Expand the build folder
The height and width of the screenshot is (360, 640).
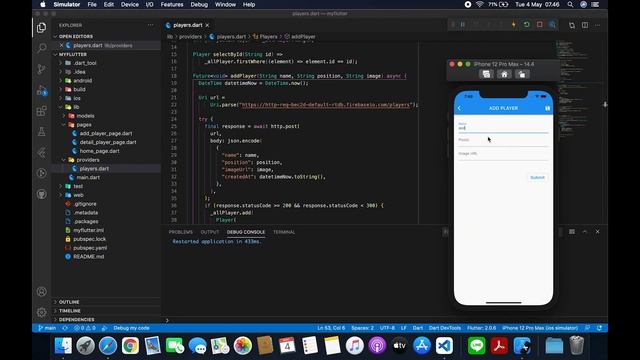click(79, 89)
